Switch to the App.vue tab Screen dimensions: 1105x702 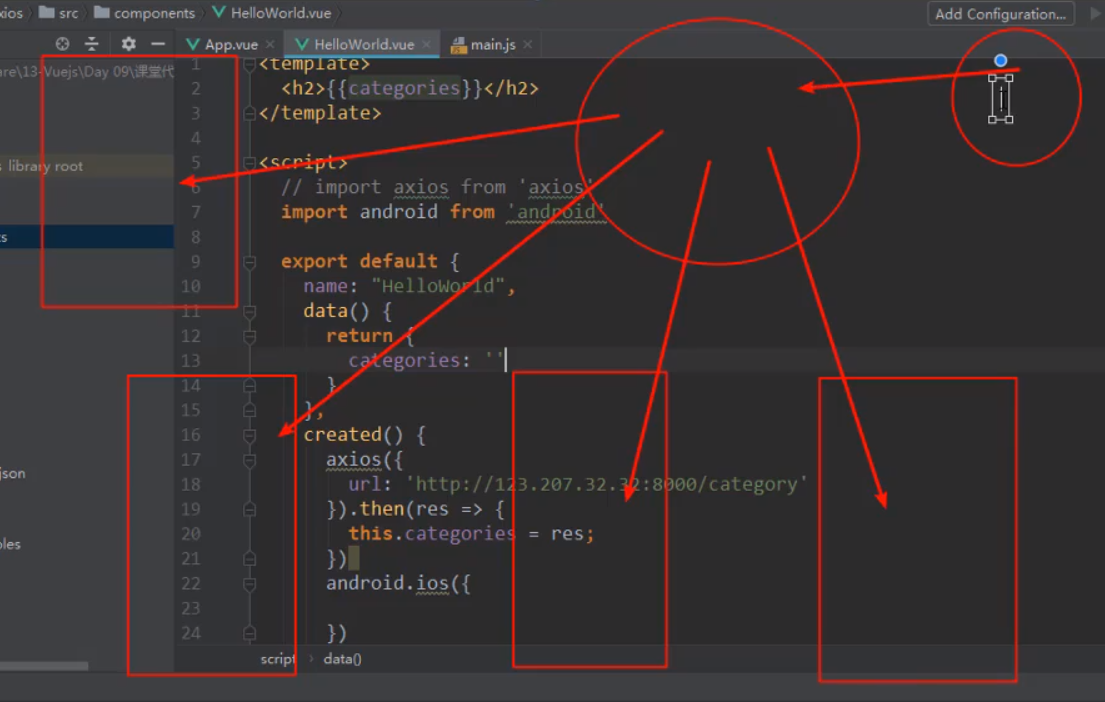point(230,44)
